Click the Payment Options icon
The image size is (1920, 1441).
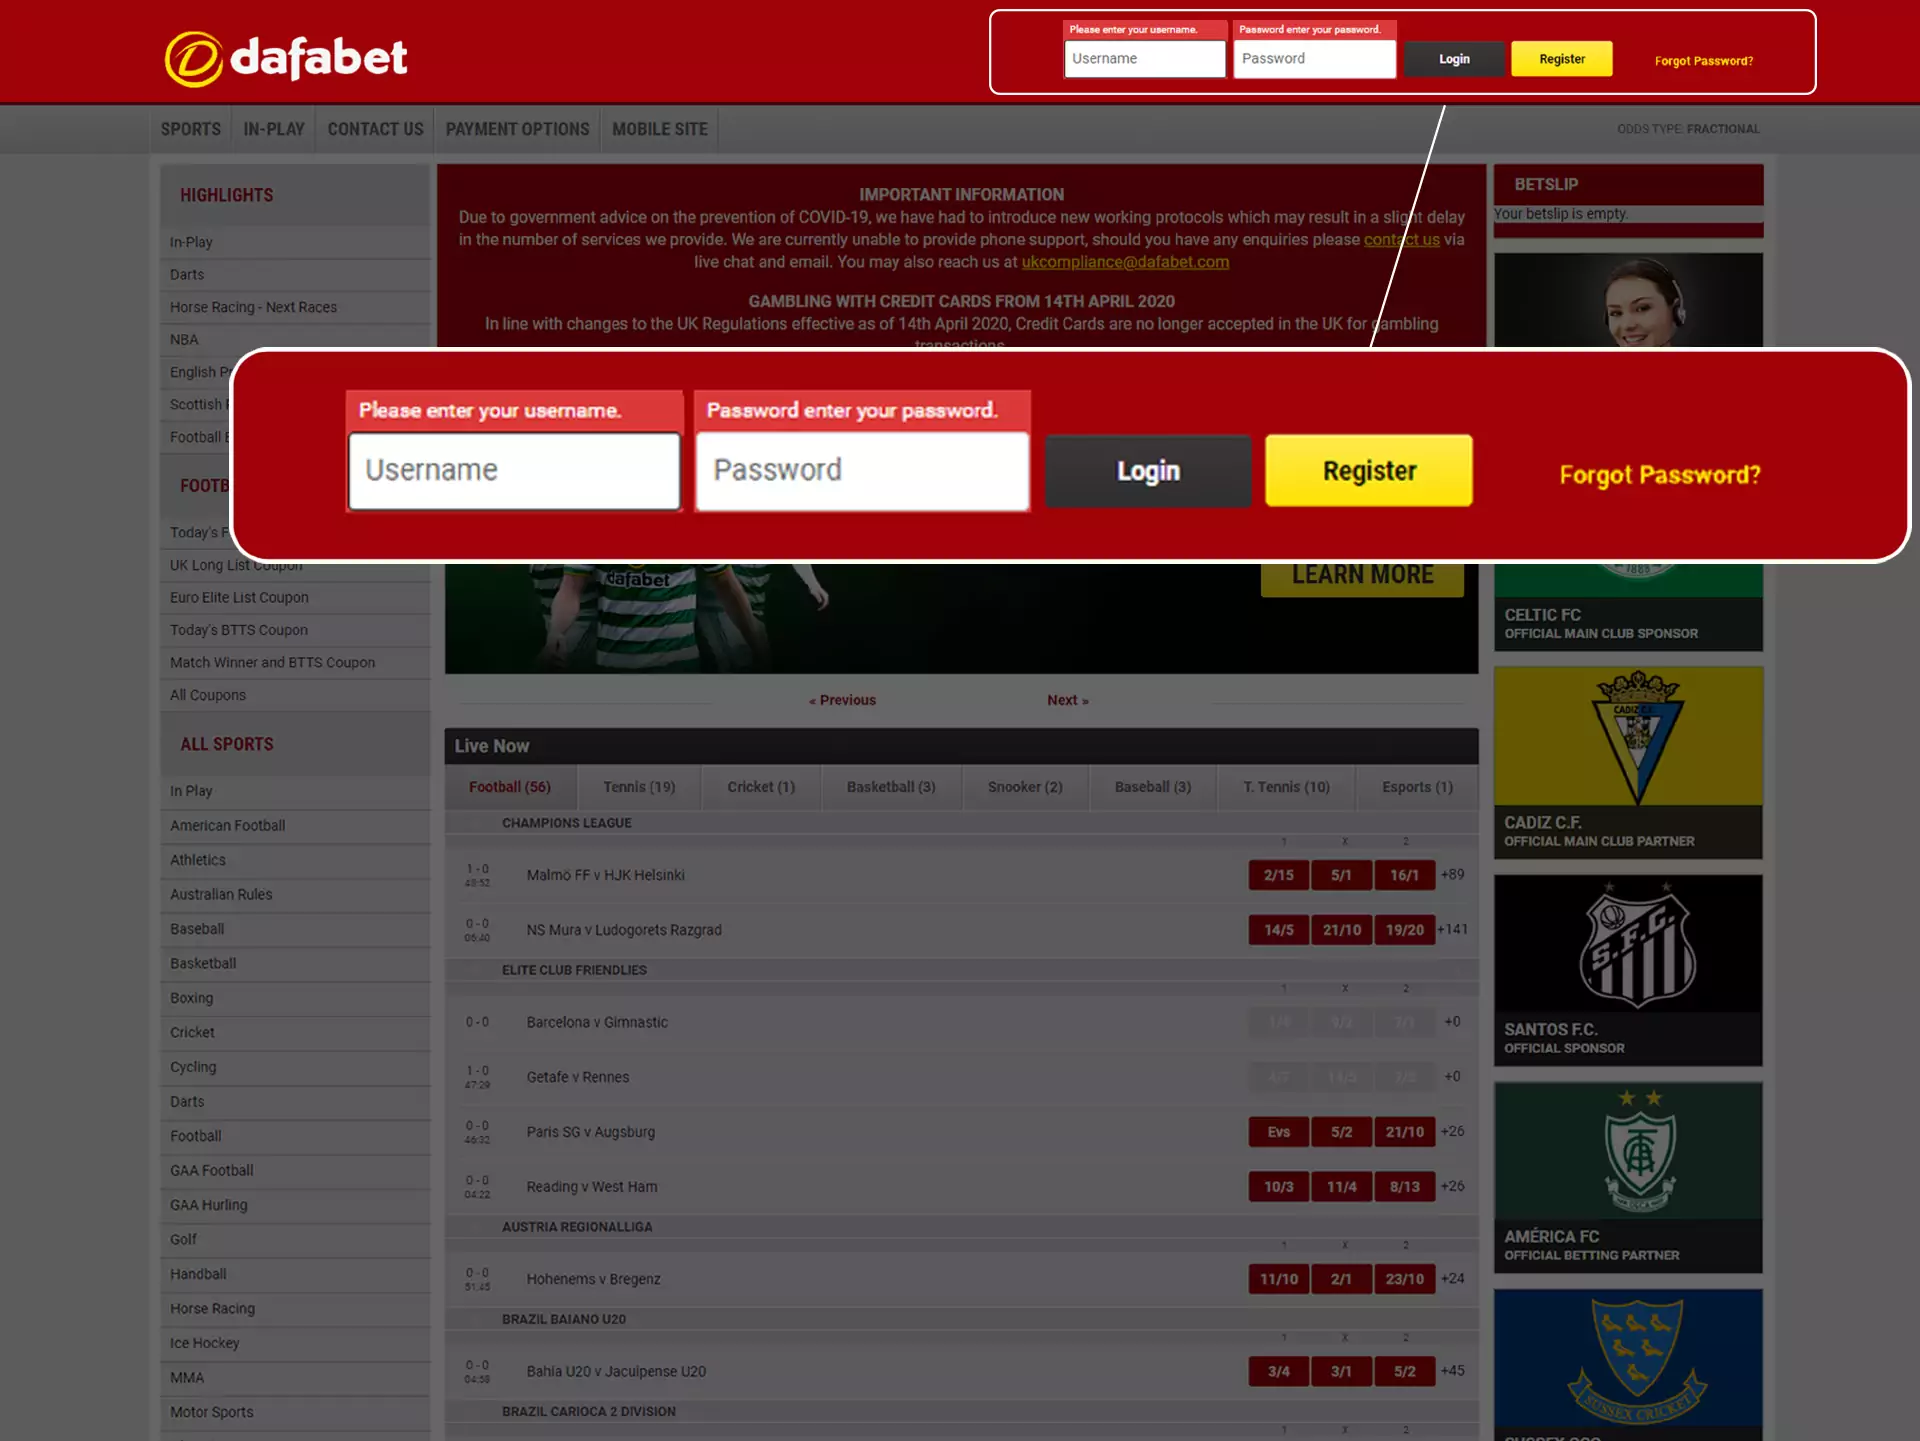(x=517, y=129)
